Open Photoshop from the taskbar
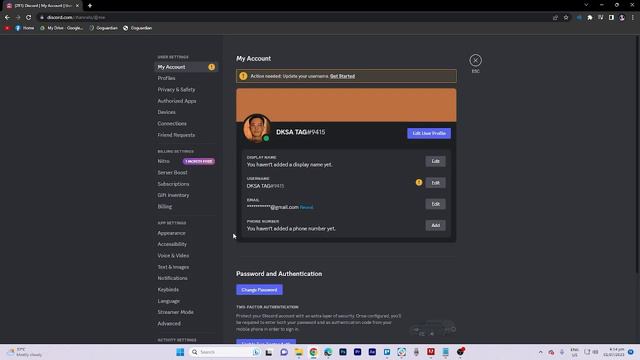 coord(342,352)
